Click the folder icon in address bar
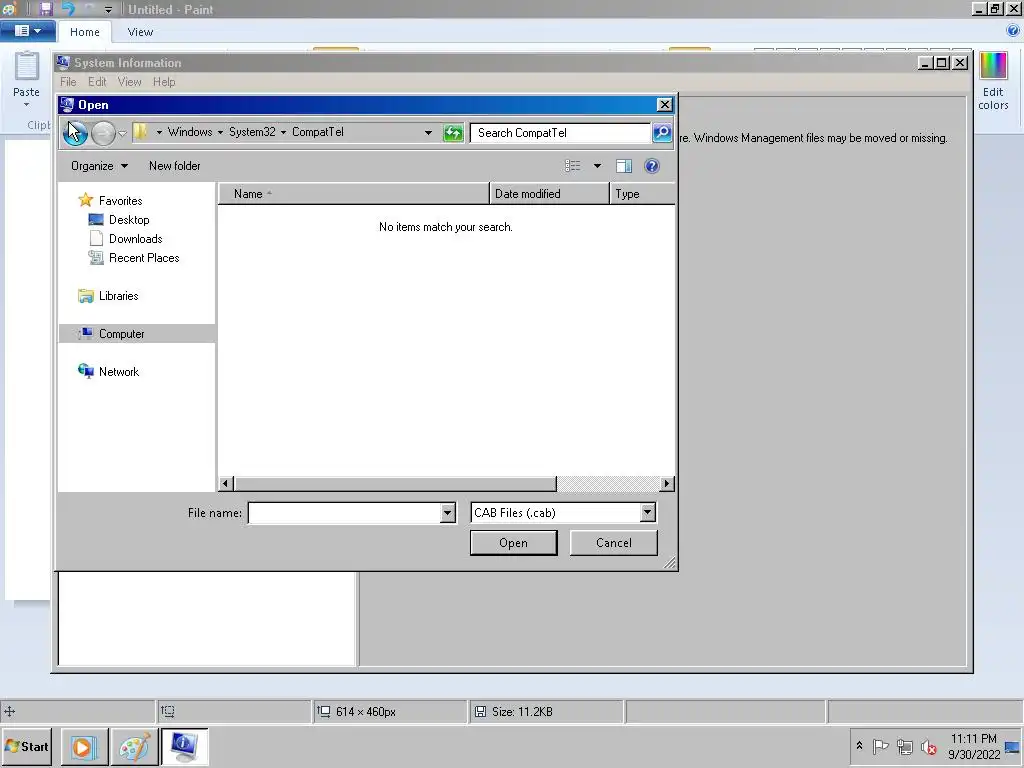Viewport: 1024px width, 768px height. (140, 132)
